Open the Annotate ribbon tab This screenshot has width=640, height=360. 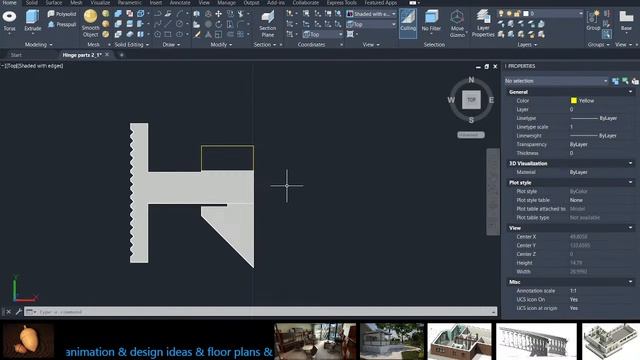pos(180,2)
